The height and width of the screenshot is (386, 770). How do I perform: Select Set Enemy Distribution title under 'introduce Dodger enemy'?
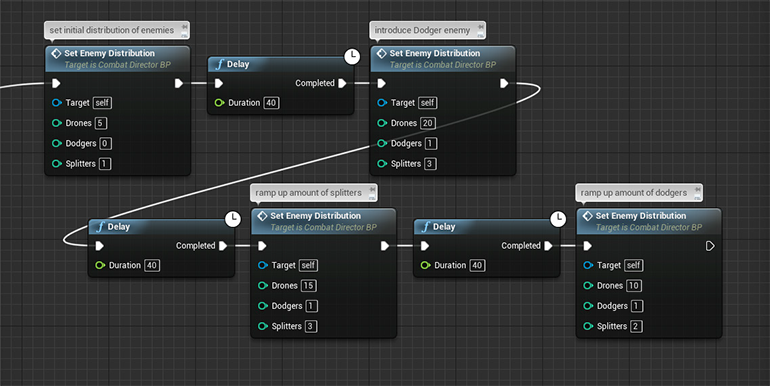pyautogui.click(x=435, y=53)
